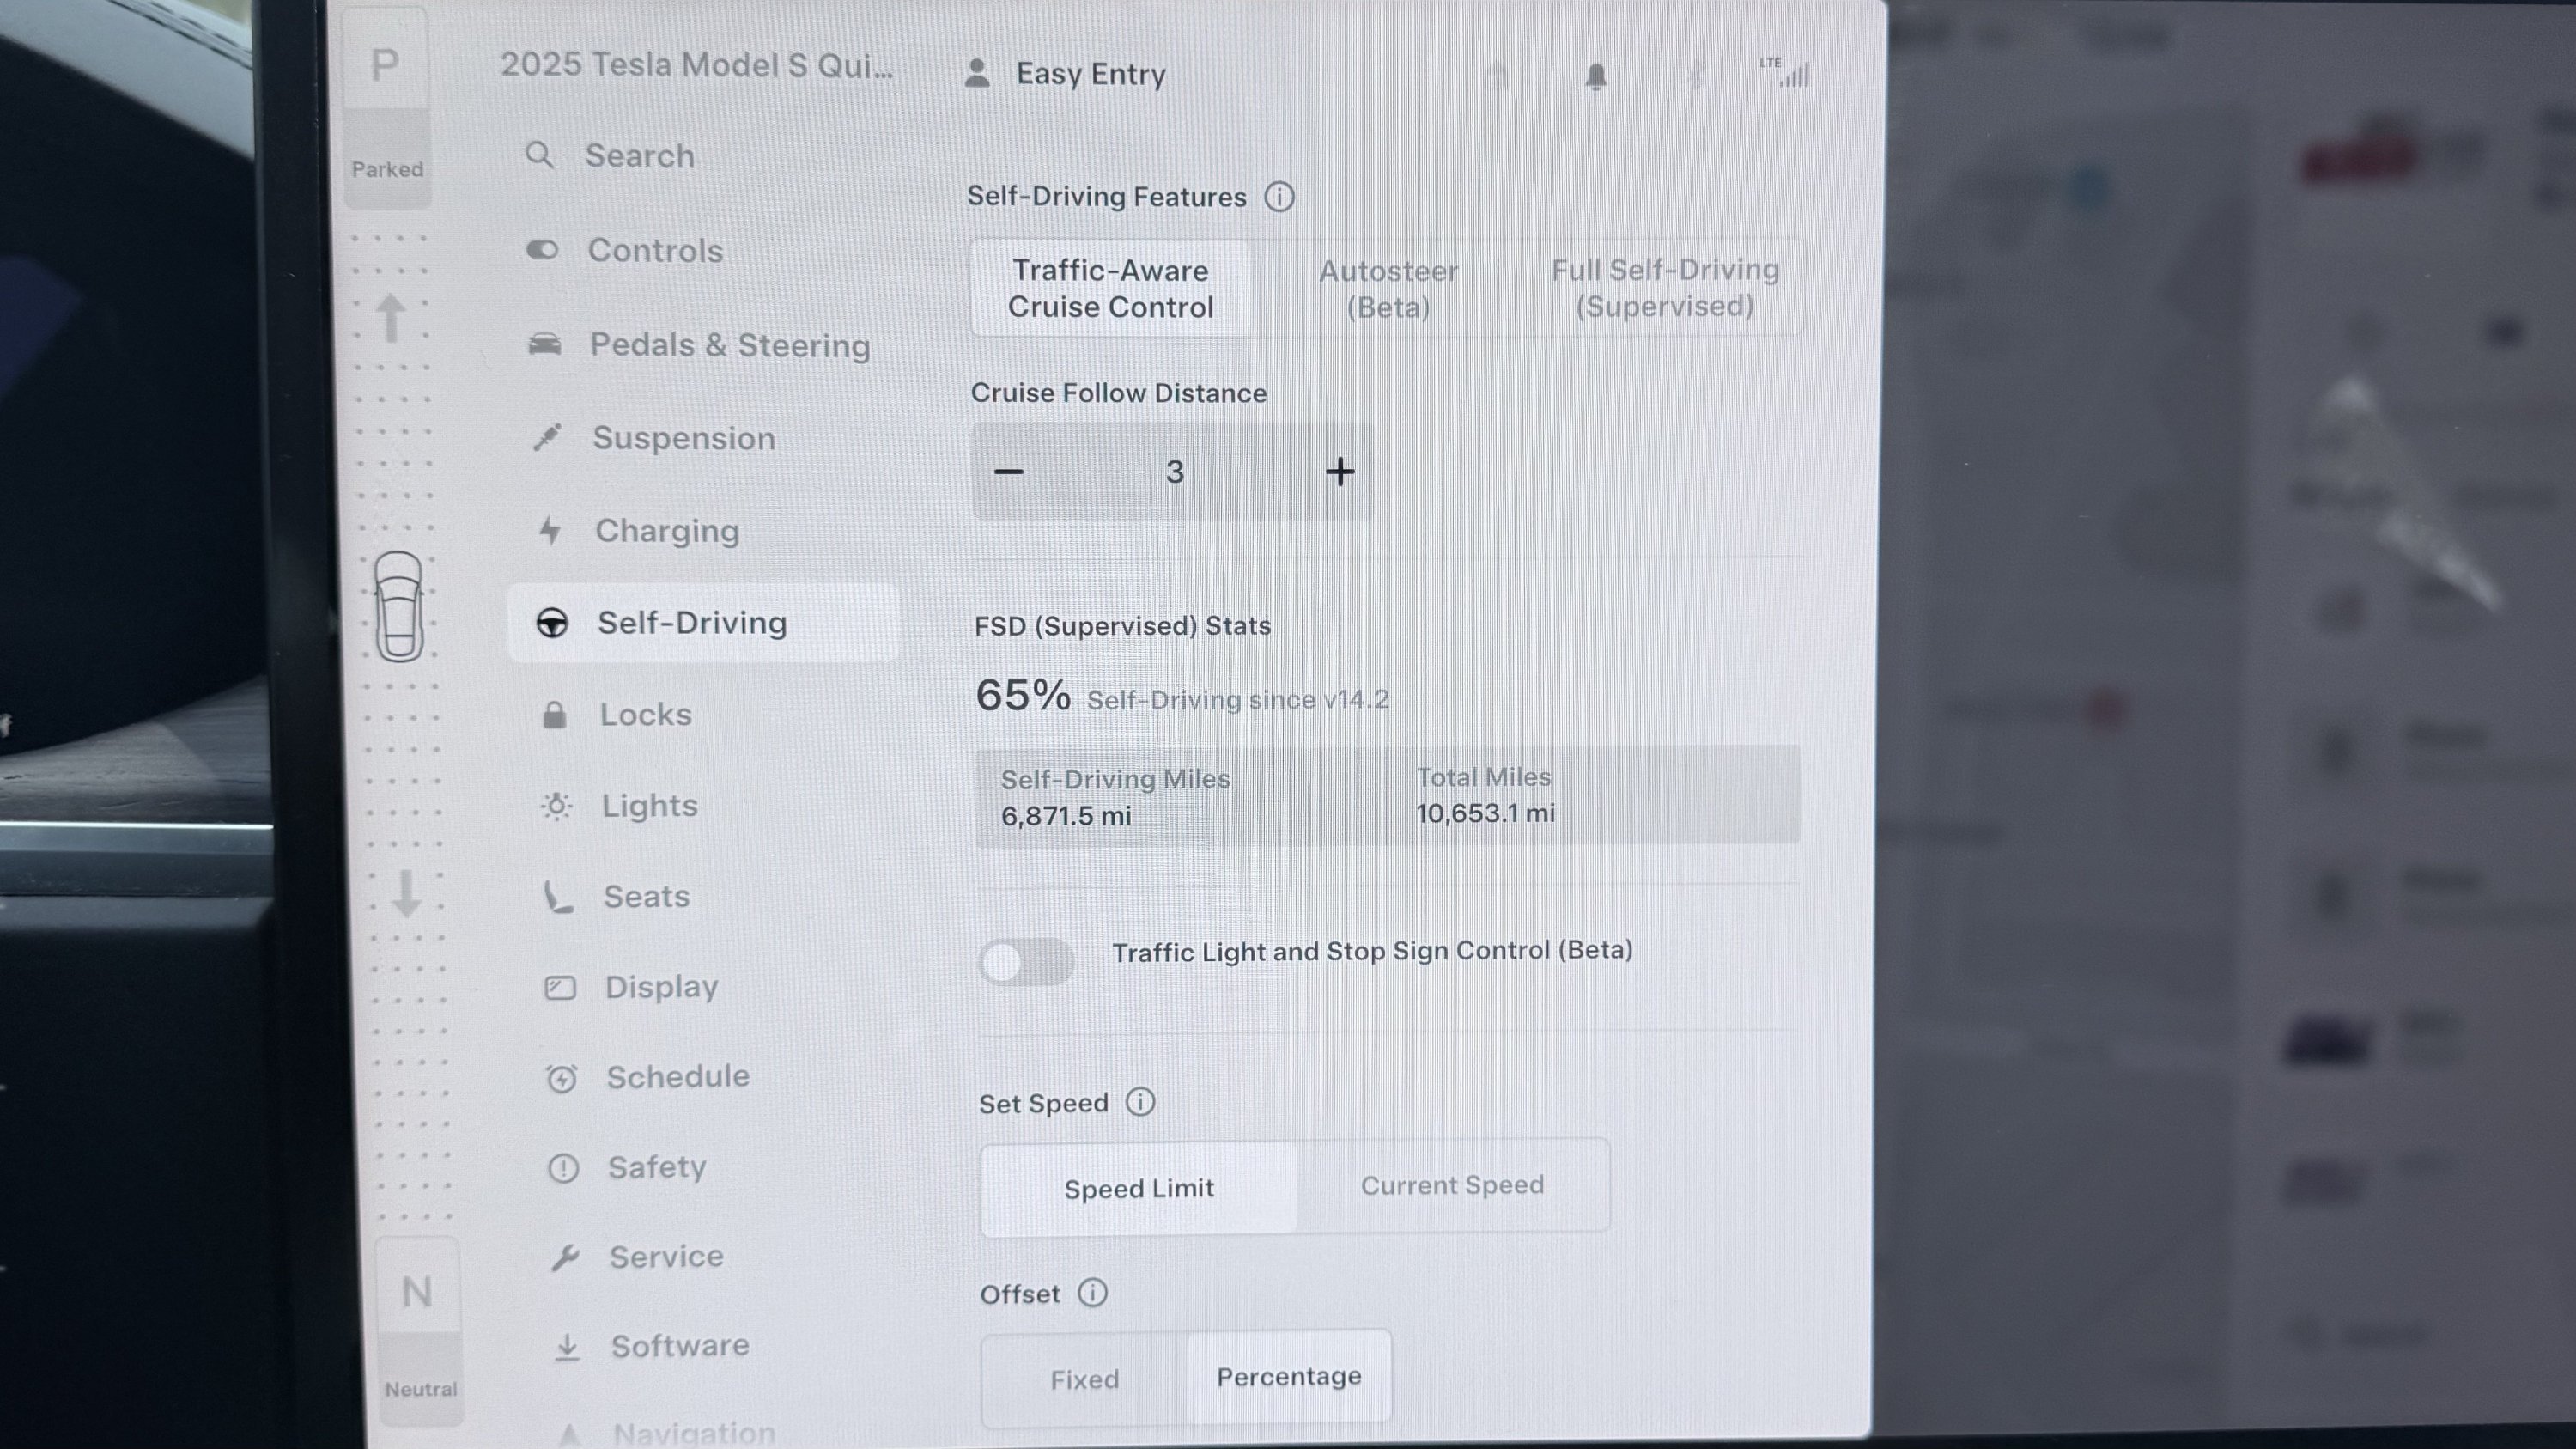Tap the Locks padlock icon

point(554,714)
